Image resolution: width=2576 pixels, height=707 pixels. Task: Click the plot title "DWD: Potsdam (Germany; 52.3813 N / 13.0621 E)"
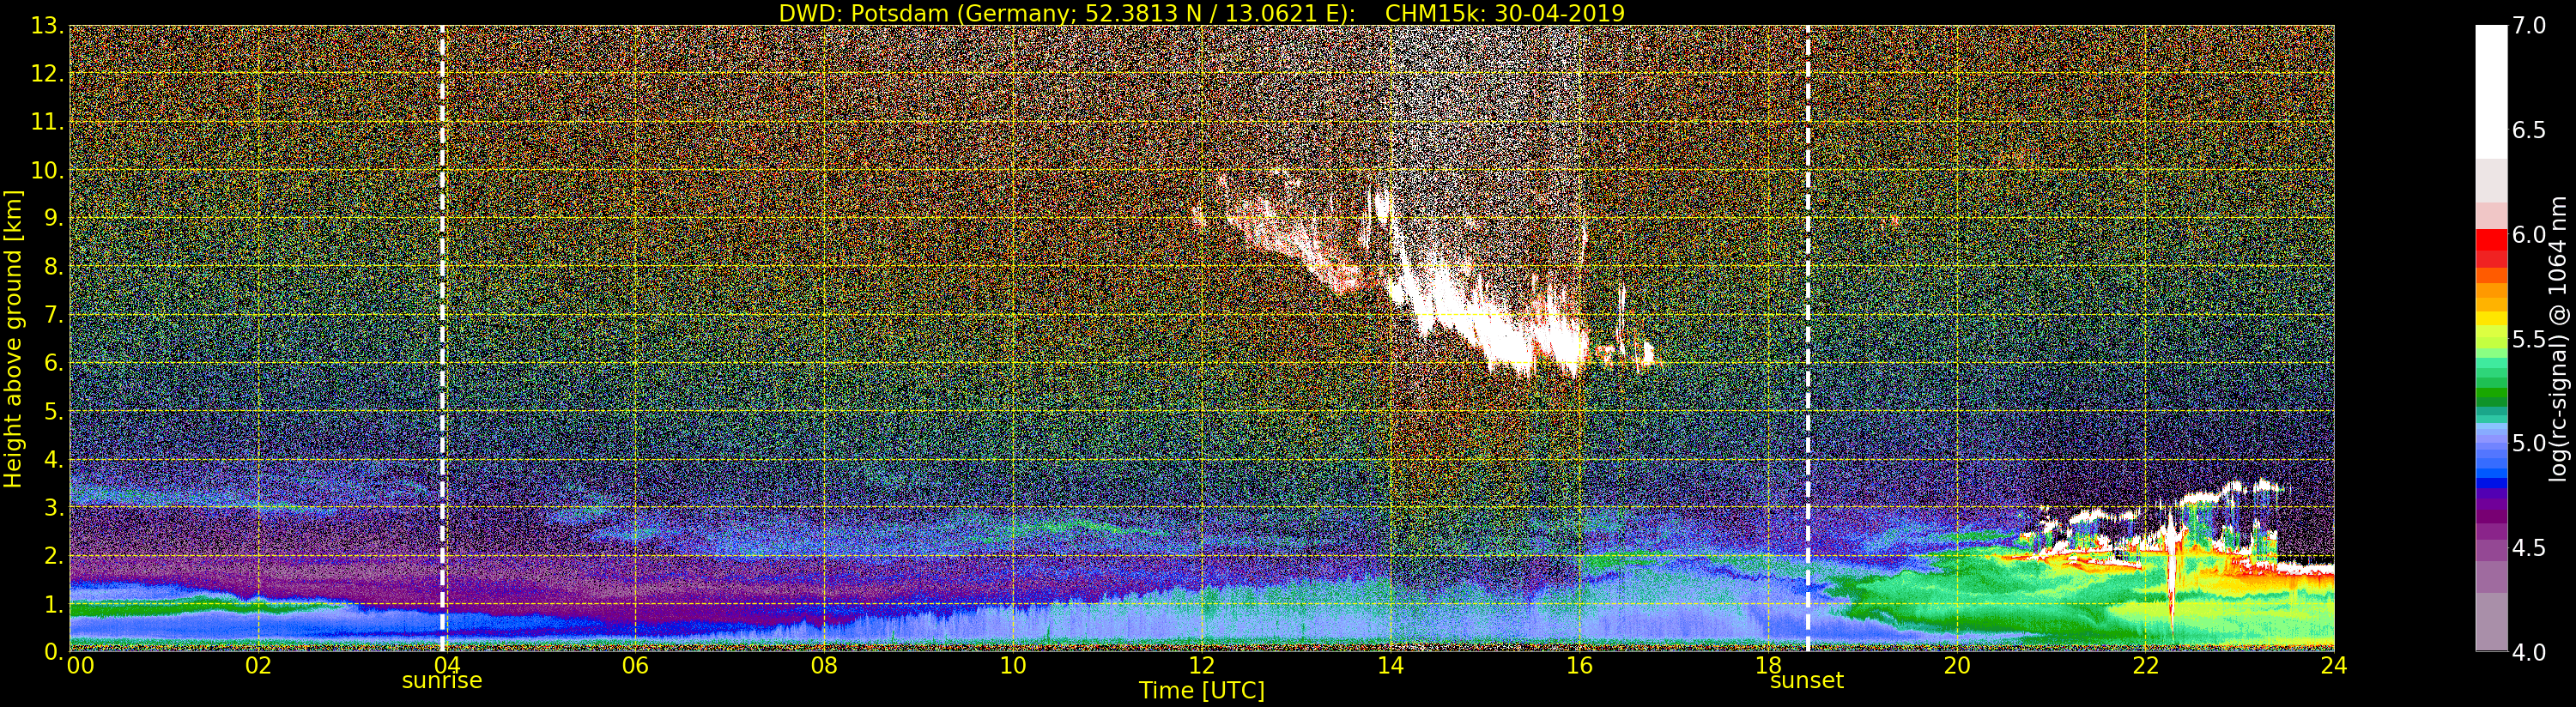(1067, 13)
